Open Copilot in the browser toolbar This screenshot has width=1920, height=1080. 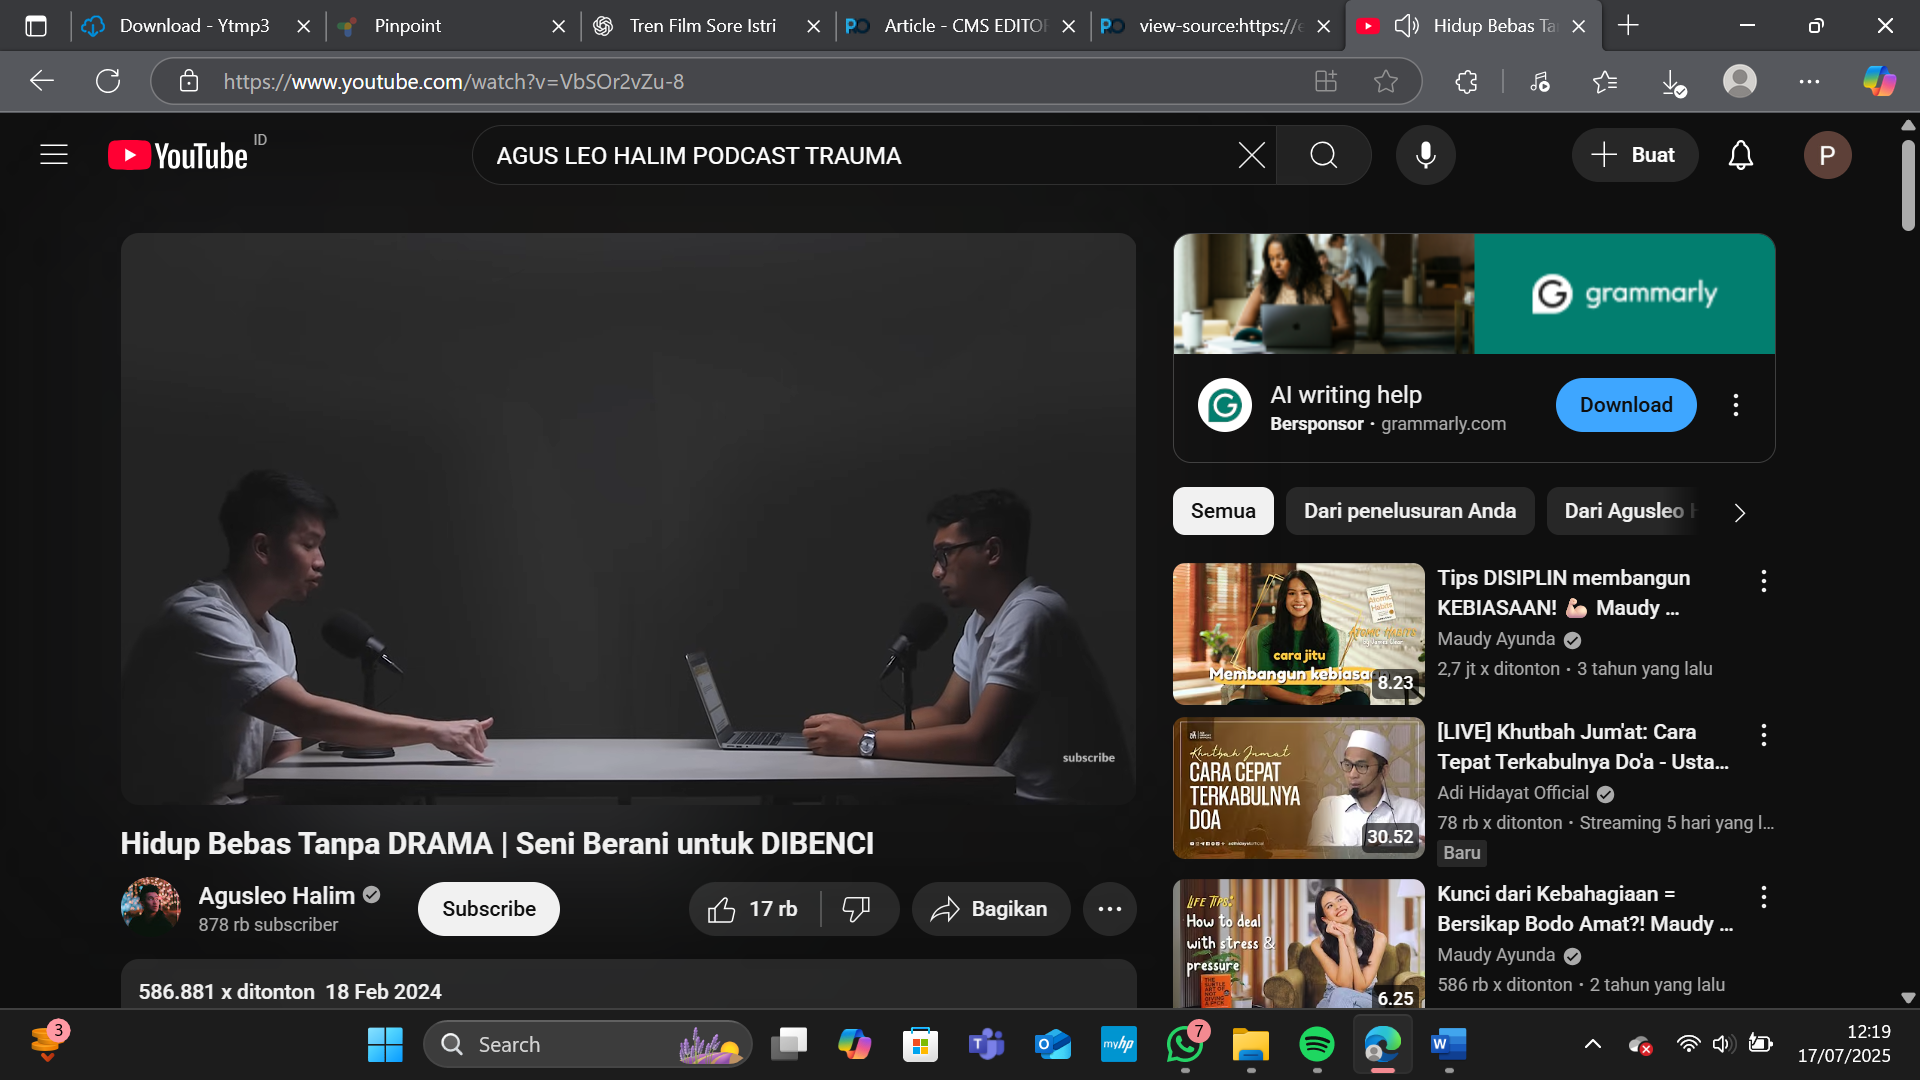tap(1878, 81)
